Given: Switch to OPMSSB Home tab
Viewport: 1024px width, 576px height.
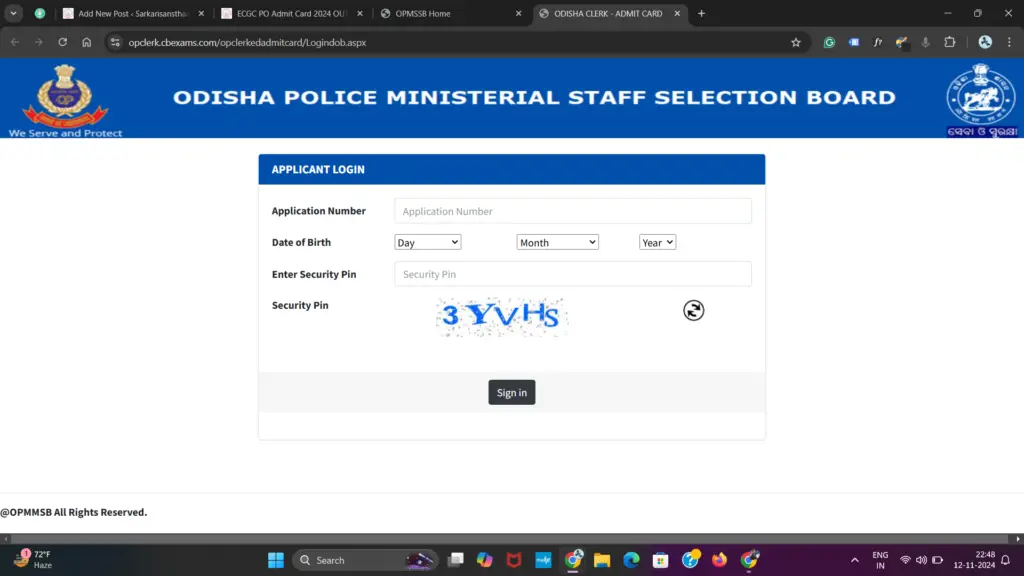Looking at the screenshot, I should (x=451, y=13).
